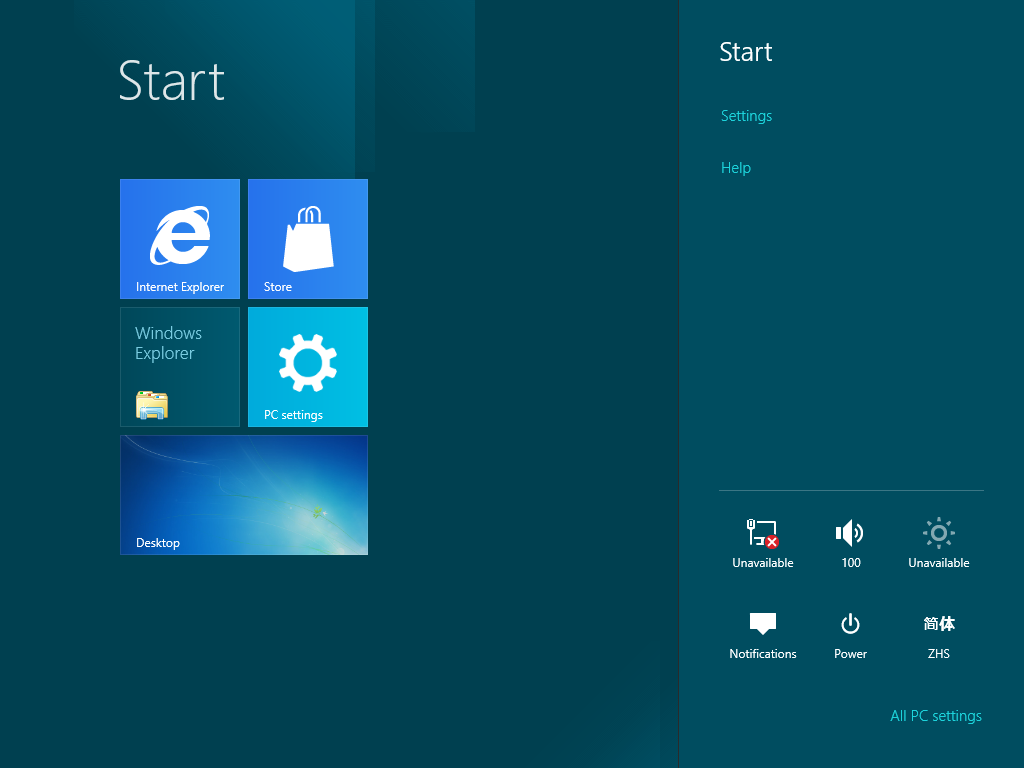Viewport: 1024px width, 768px height.
Task: Toggle the Notifications icon
Action: point(762,624)
